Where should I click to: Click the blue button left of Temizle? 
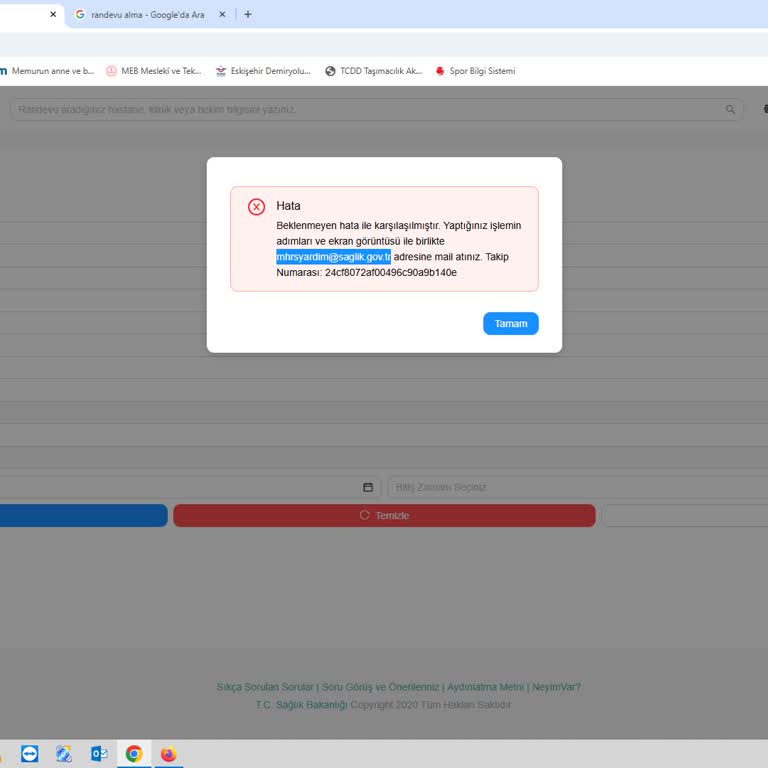point(83,515)
